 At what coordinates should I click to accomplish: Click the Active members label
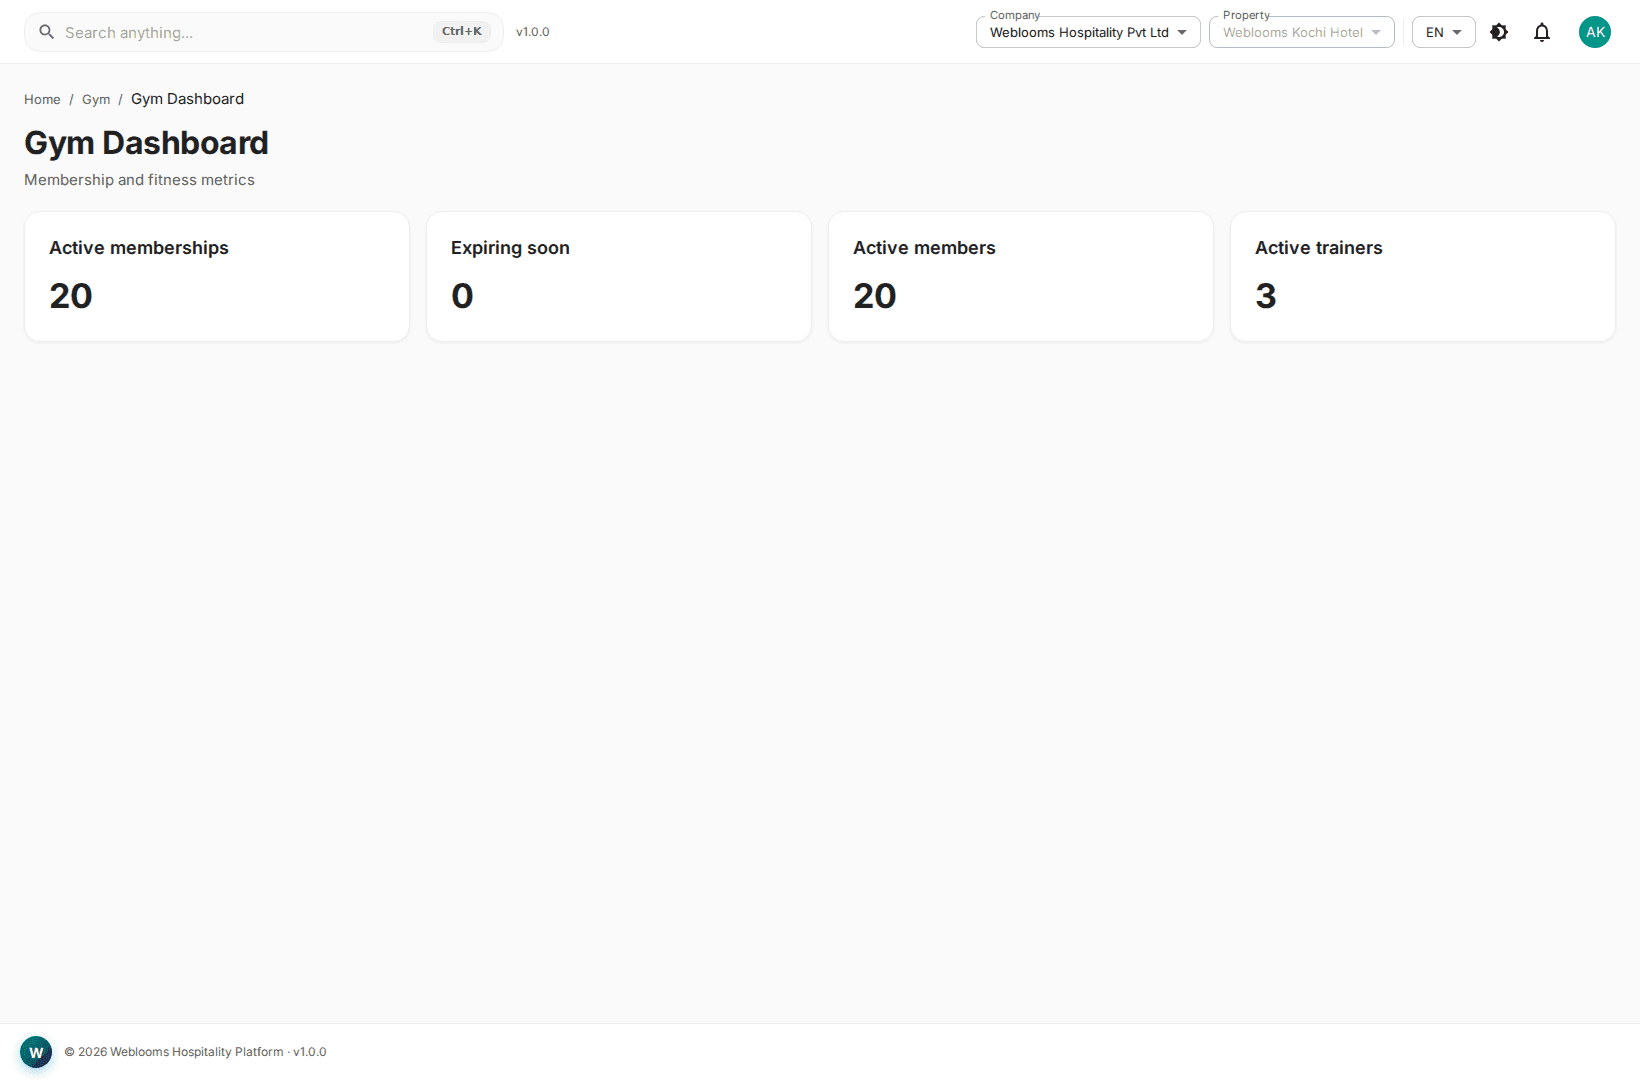click(x=924, y=248)
